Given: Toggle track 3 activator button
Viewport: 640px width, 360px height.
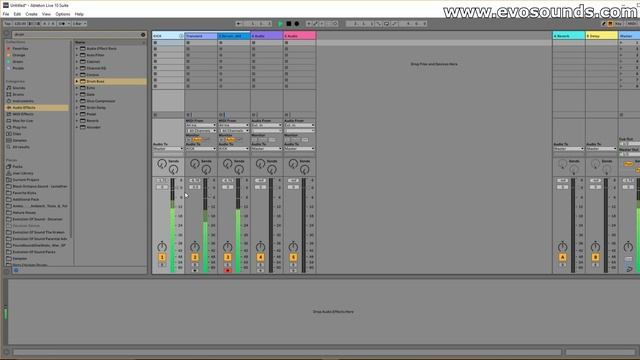Looking at the screenshot, I should pyautogui.click(x=227, y=257).
